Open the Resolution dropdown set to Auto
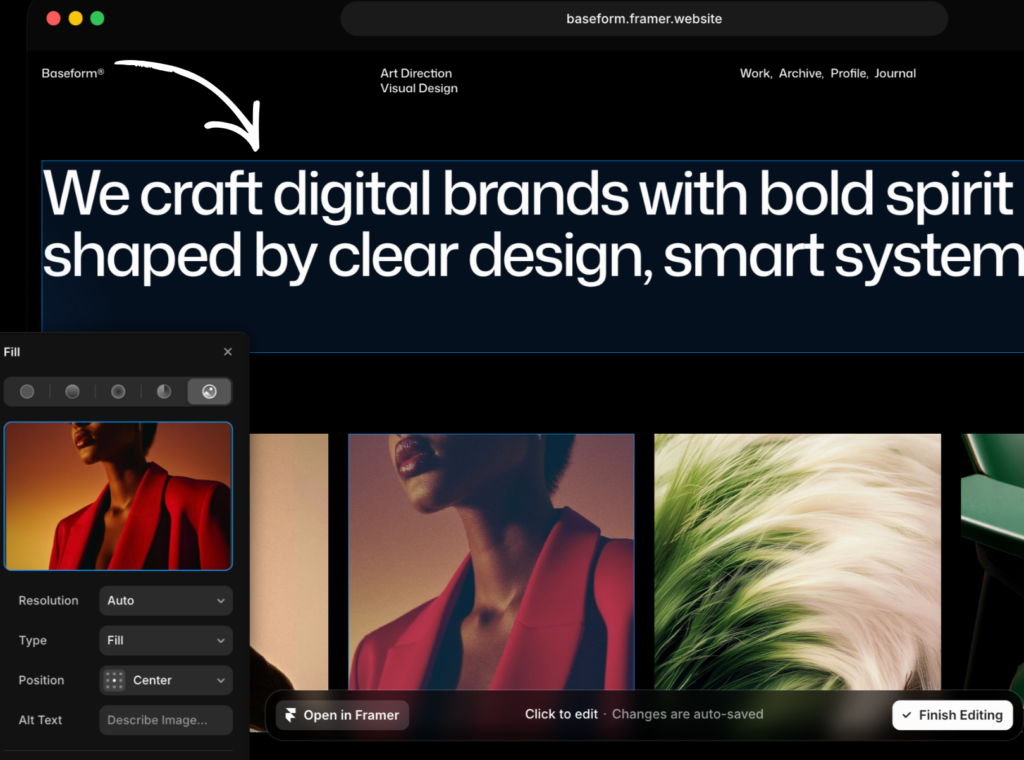 (x=165, y=600)
